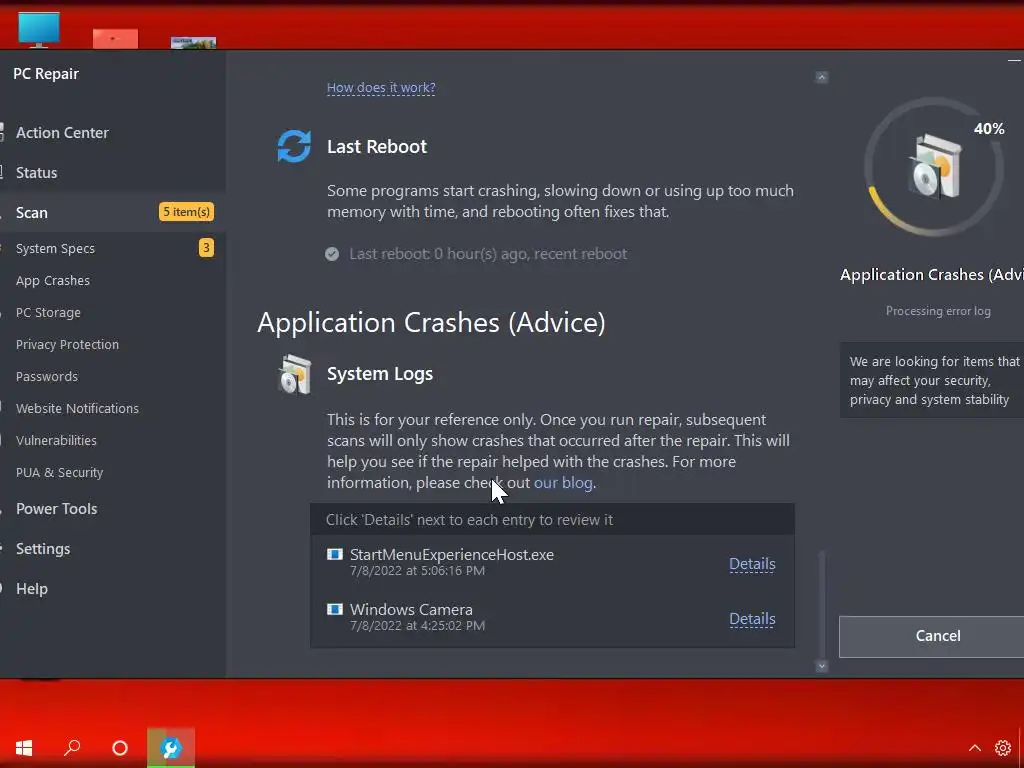
Task: Select Vulnerabilities scan category
Action: pos(56,440)
